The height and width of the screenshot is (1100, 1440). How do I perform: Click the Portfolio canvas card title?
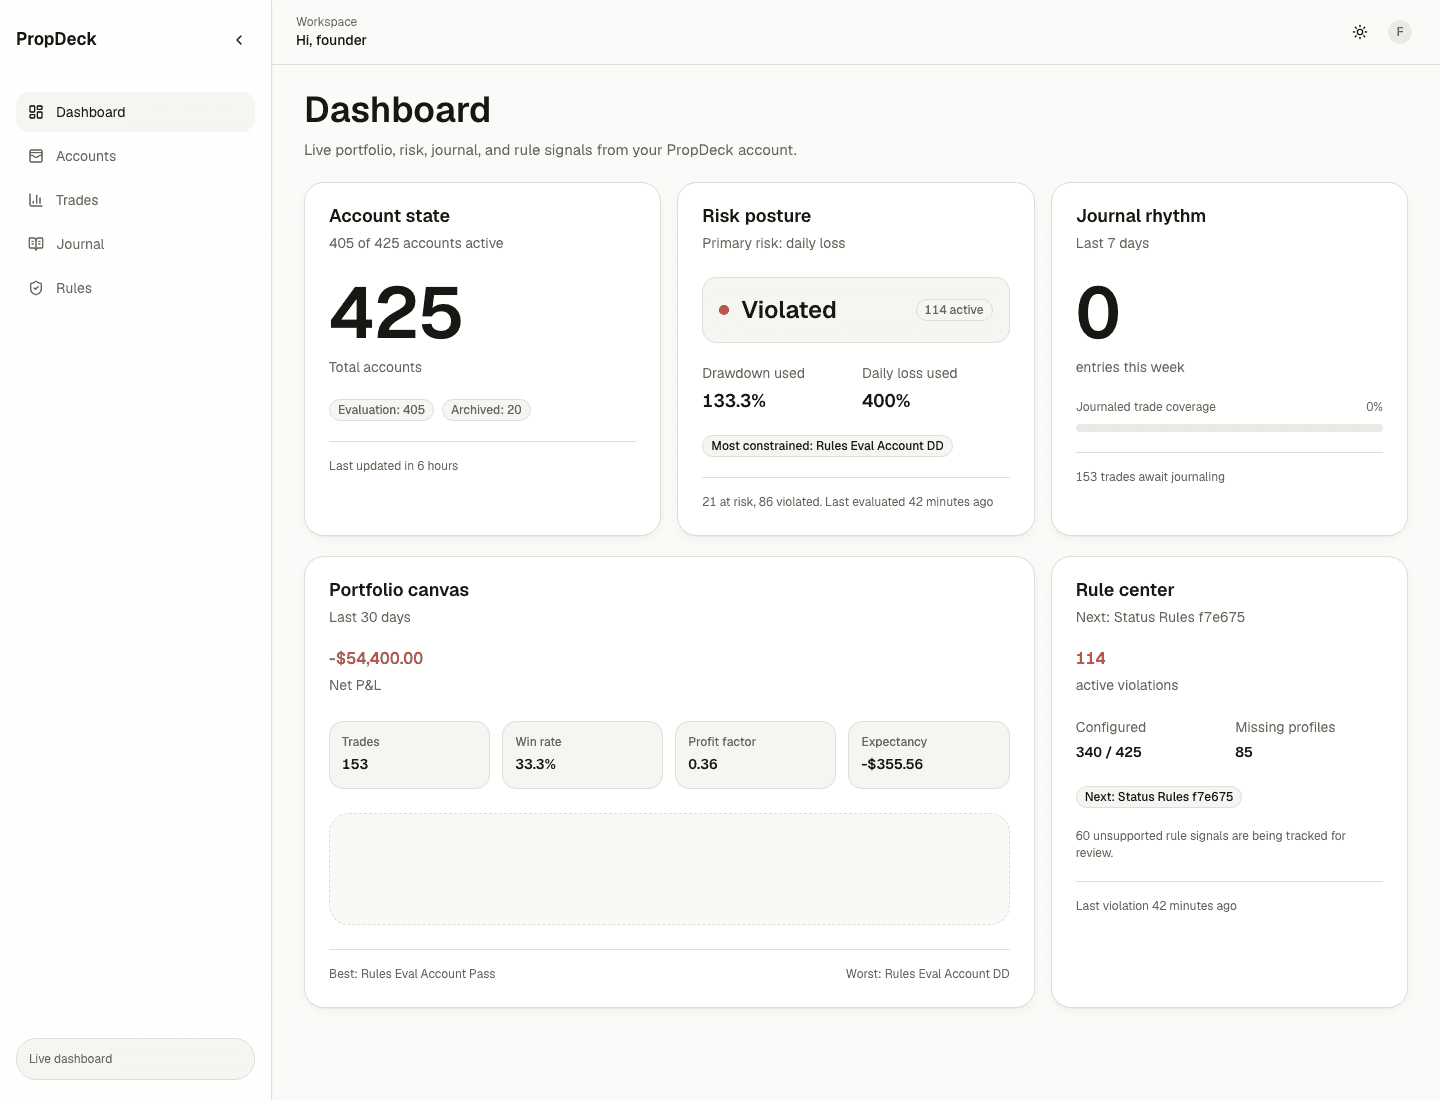[399, 590]
